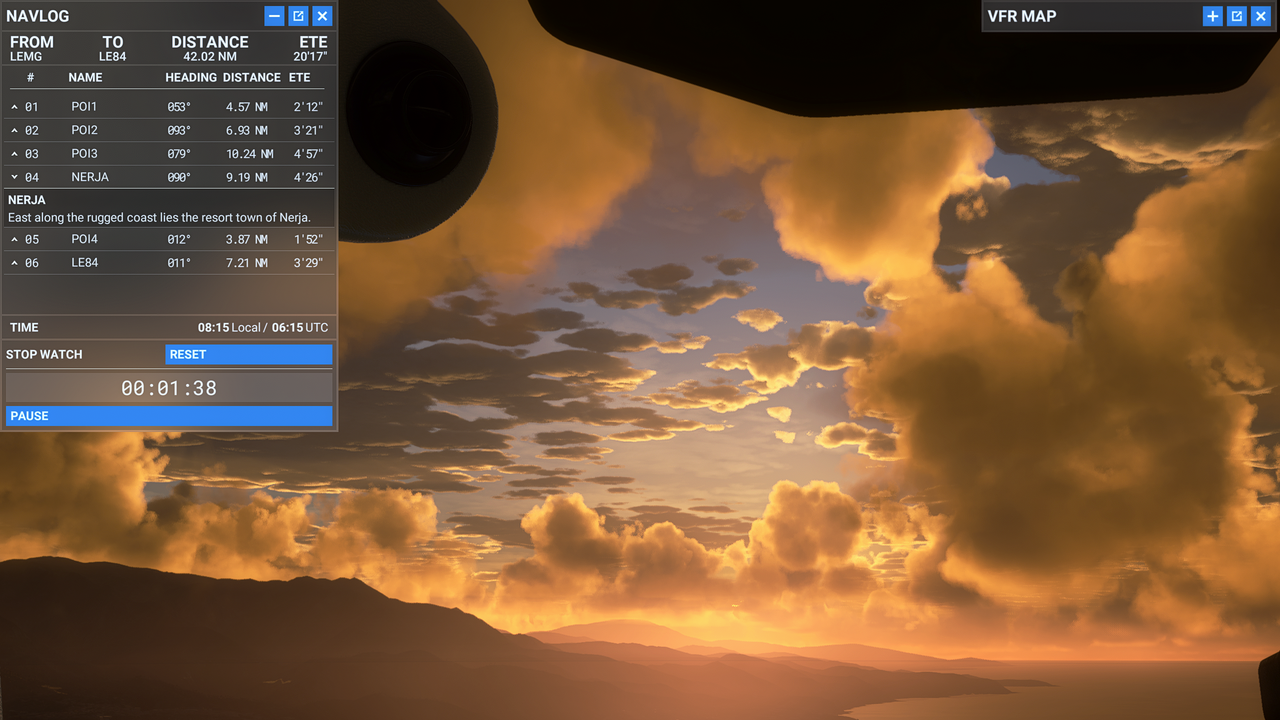Click the 3'29" ETE for LE84

coord(308,263)
